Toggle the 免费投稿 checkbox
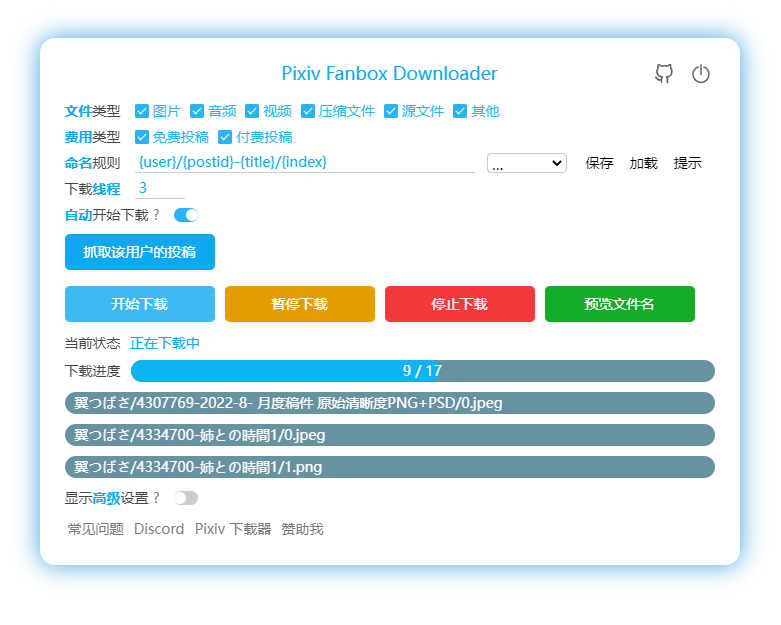 coord(142,137)
